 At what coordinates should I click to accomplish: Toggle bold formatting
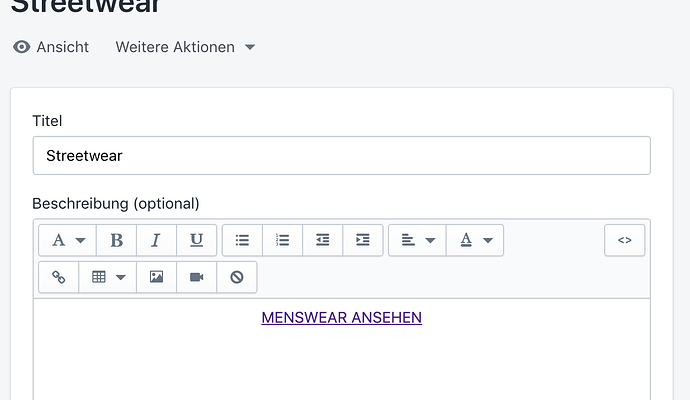[117, 240]
